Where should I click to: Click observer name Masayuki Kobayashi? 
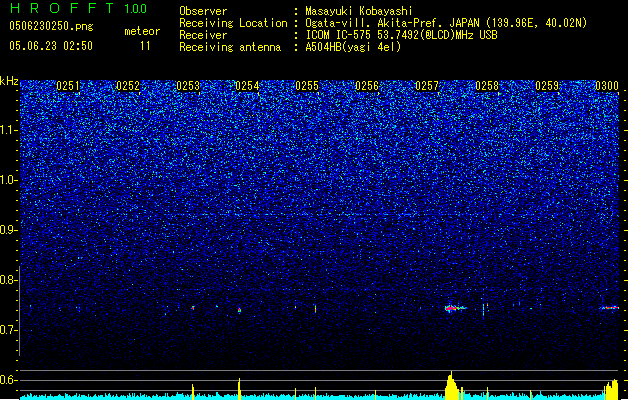359,11
